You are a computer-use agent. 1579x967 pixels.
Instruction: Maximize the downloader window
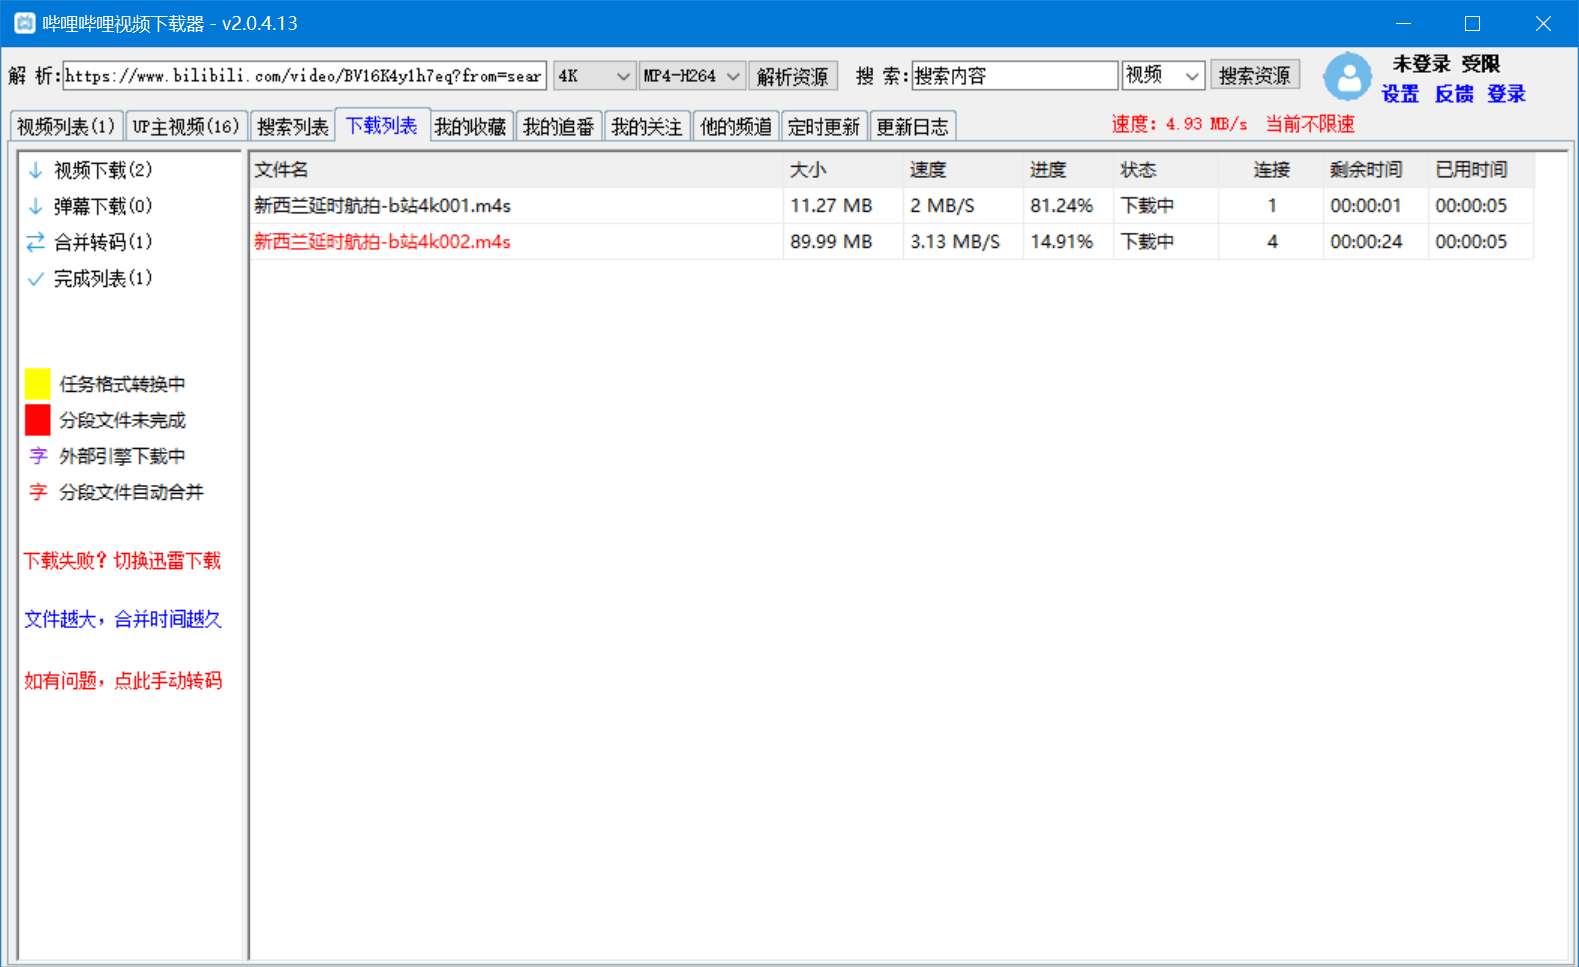click(x=1472, y=23)
